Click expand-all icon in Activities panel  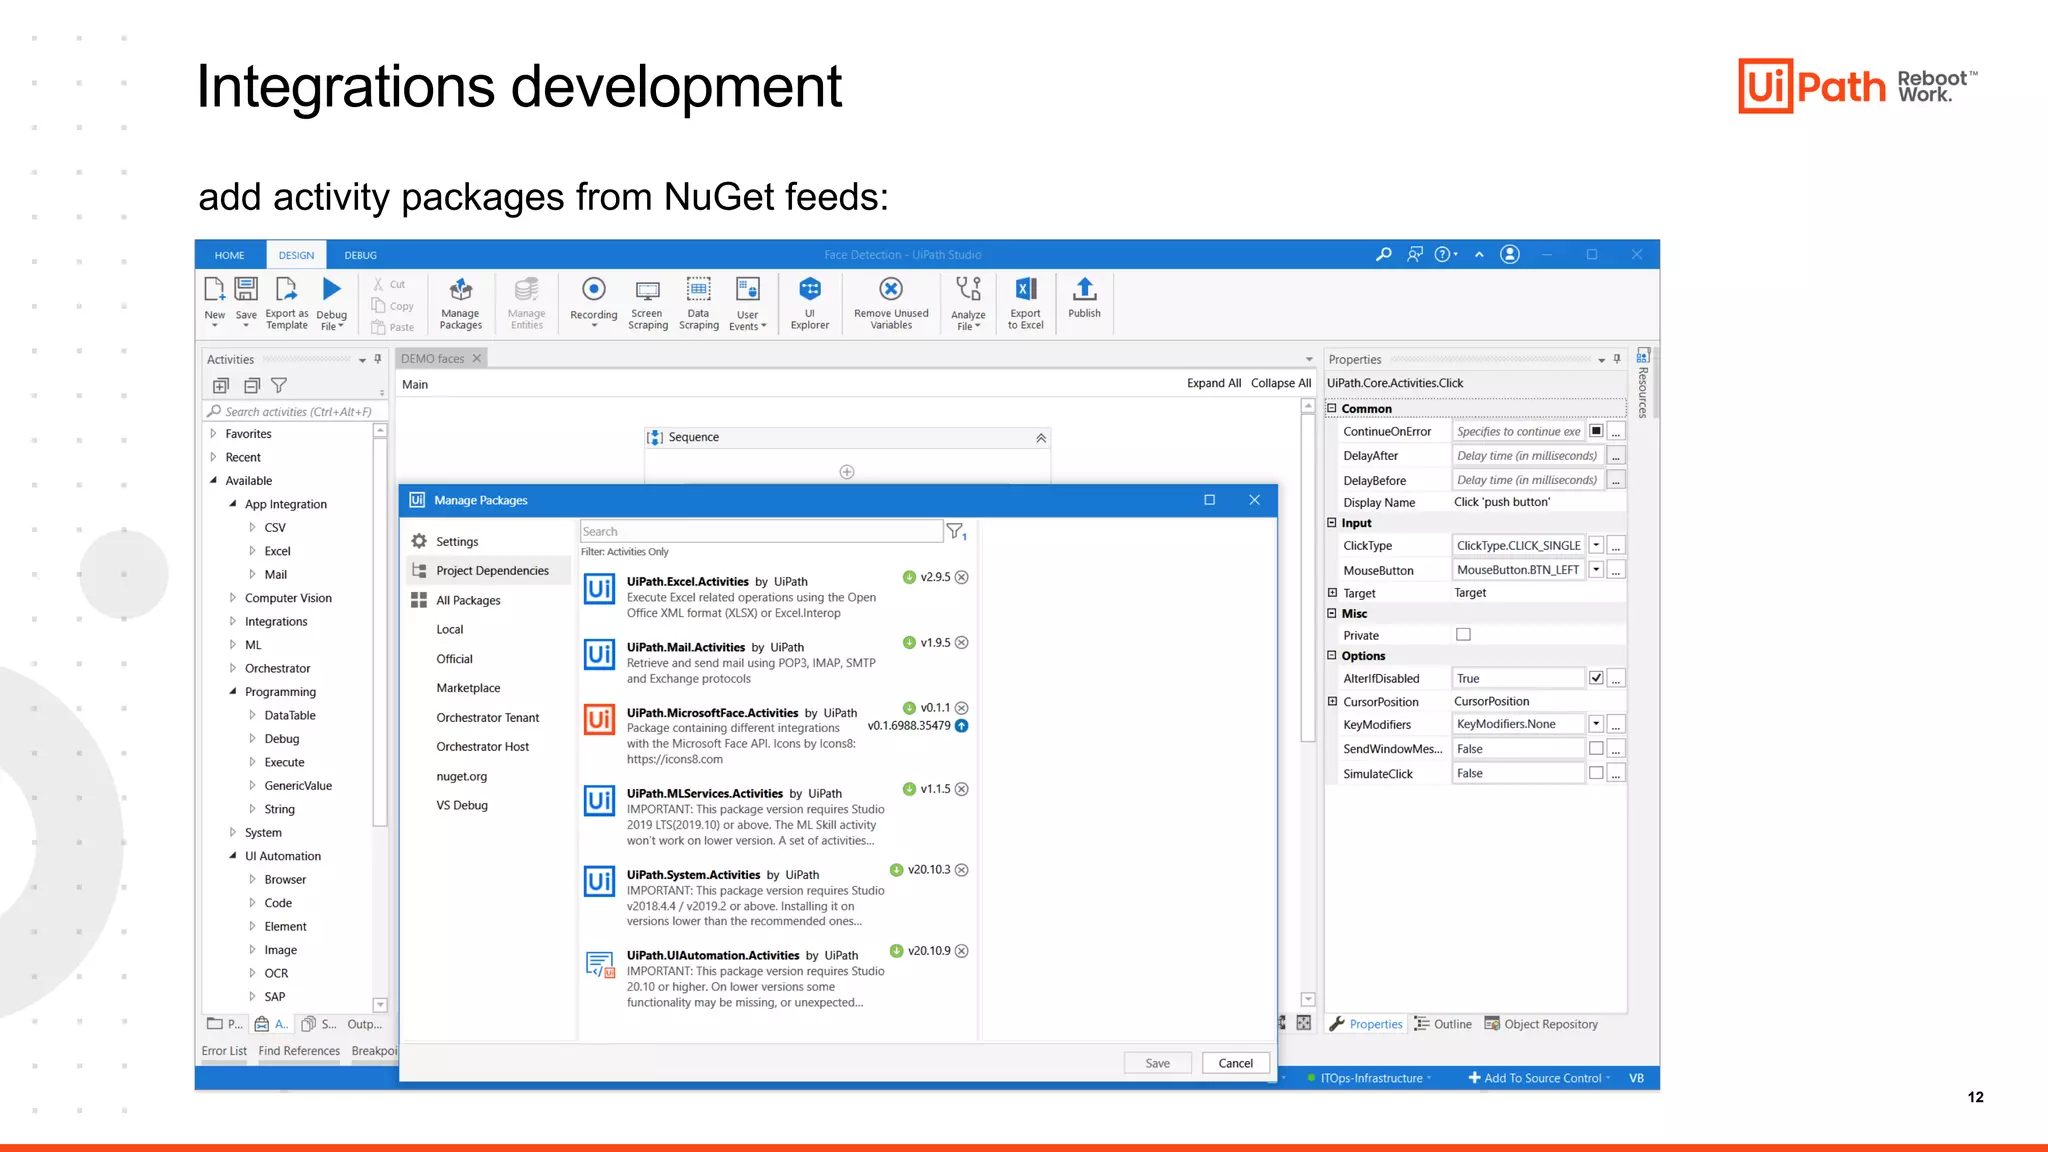[x=221, y=385]
